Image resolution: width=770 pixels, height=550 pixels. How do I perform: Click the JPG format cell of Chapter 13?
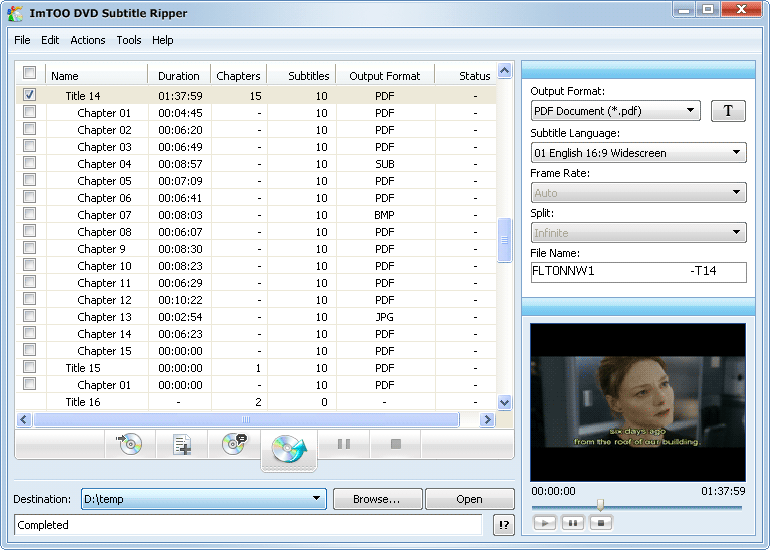(385, 317)
